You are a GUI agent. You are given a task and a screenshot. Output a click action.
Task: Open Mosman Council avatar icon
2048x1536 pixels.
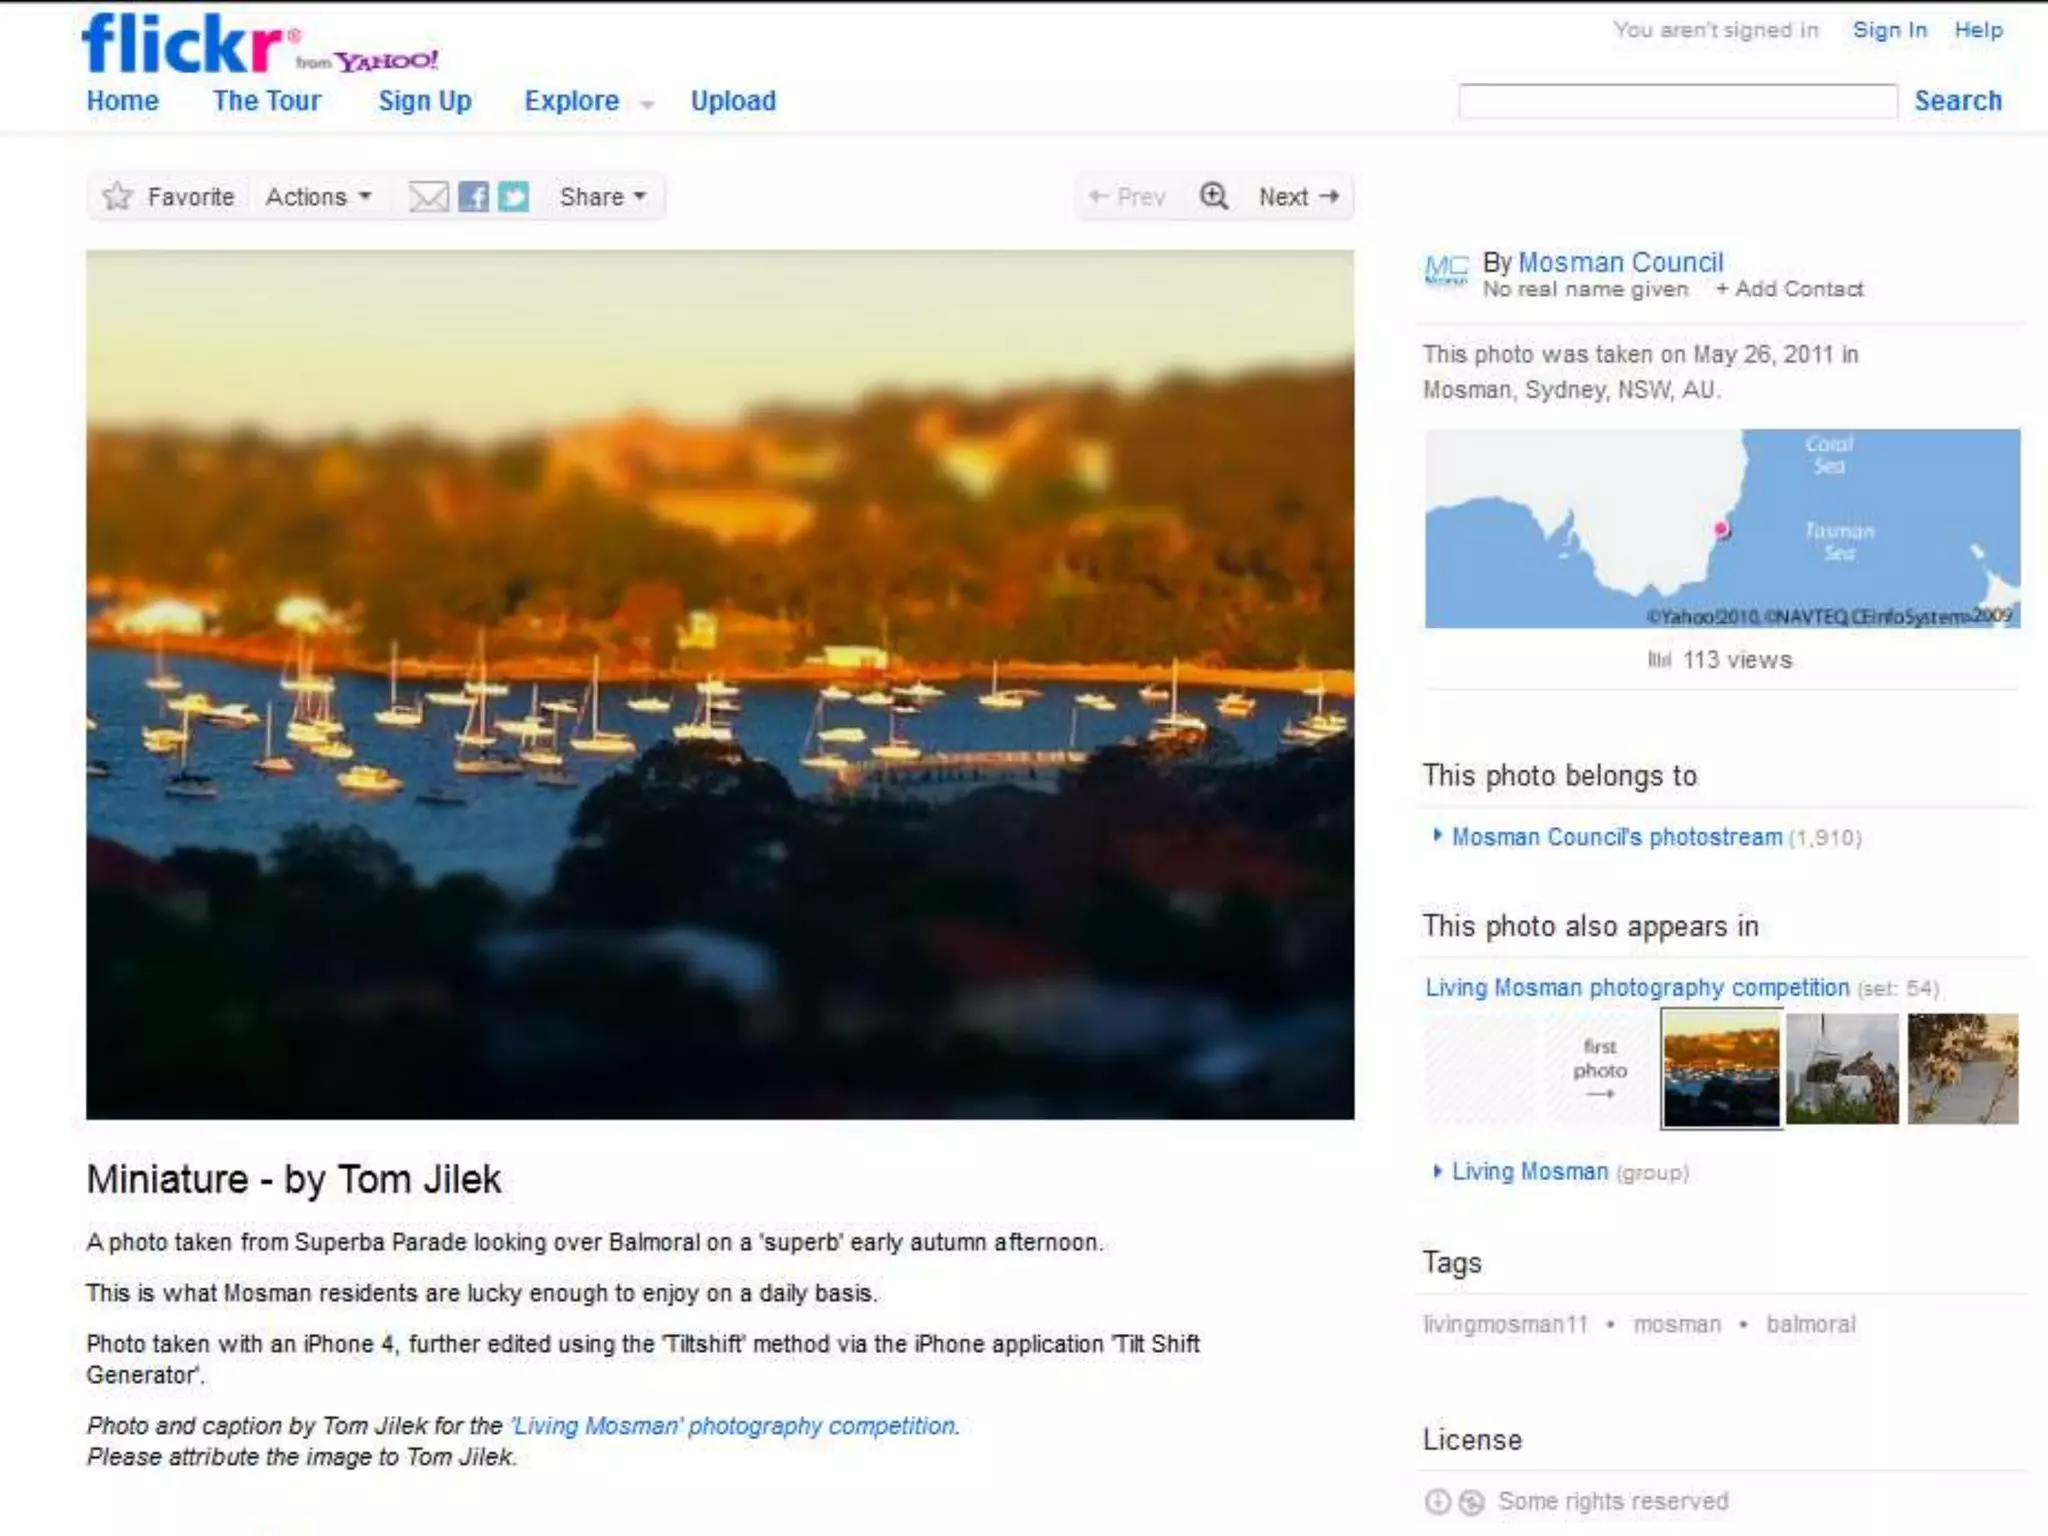click(1446, 270)
